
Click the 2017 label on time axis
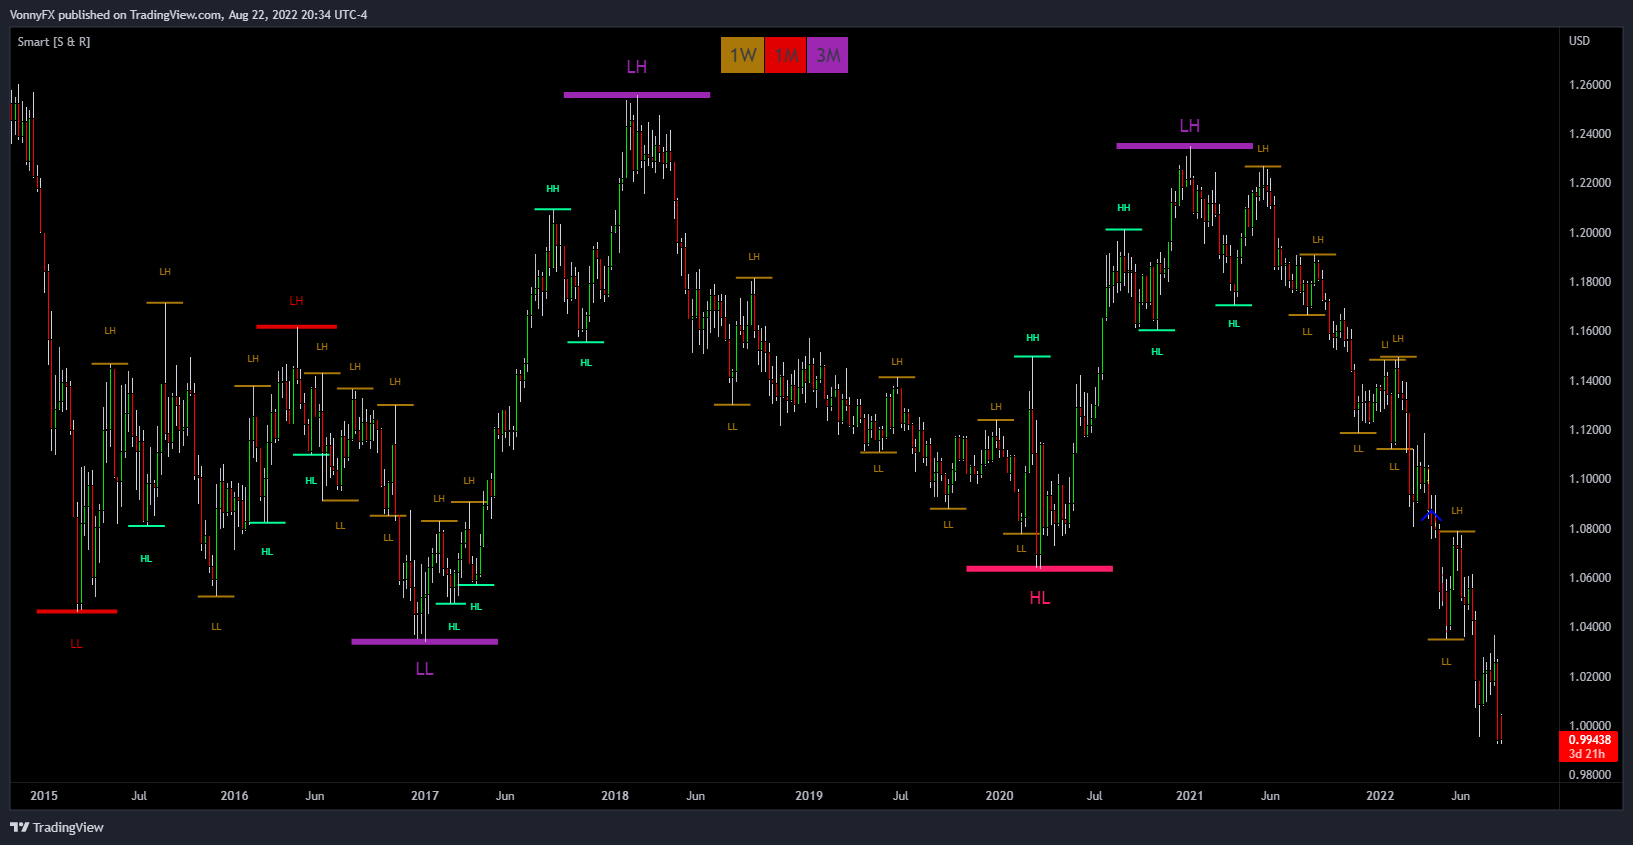pyautogui.click(x=425, y=796)
